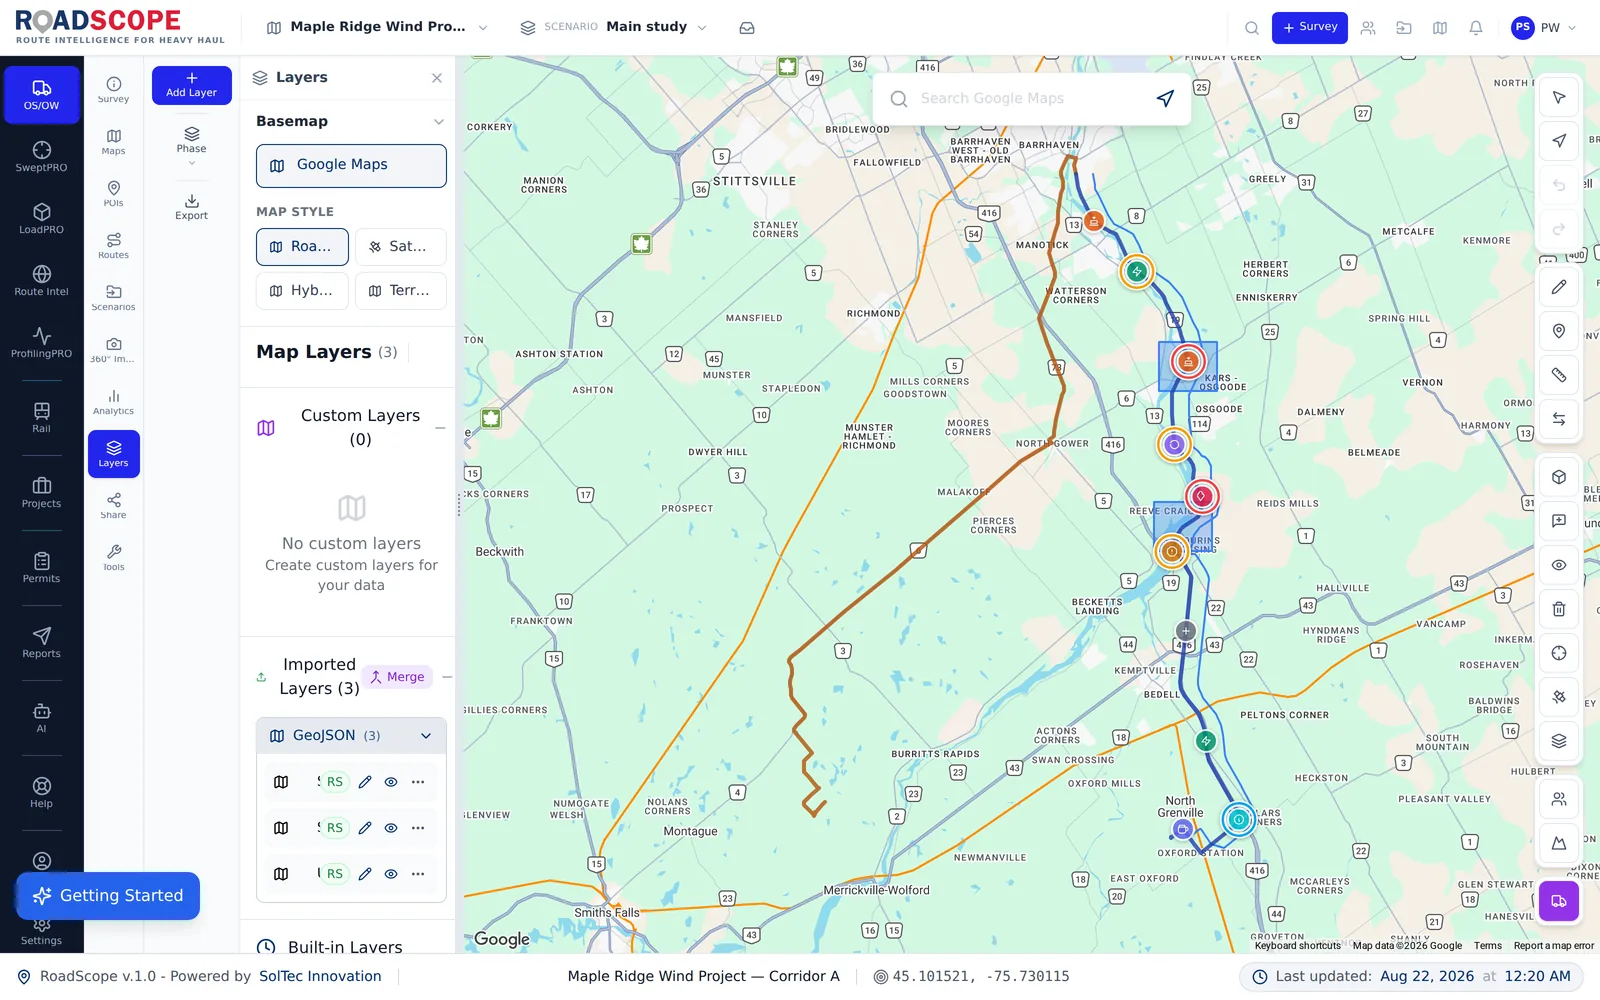Select the Hybrid map style
The image size is (1600, 1000).
click(x=302, y=291)
